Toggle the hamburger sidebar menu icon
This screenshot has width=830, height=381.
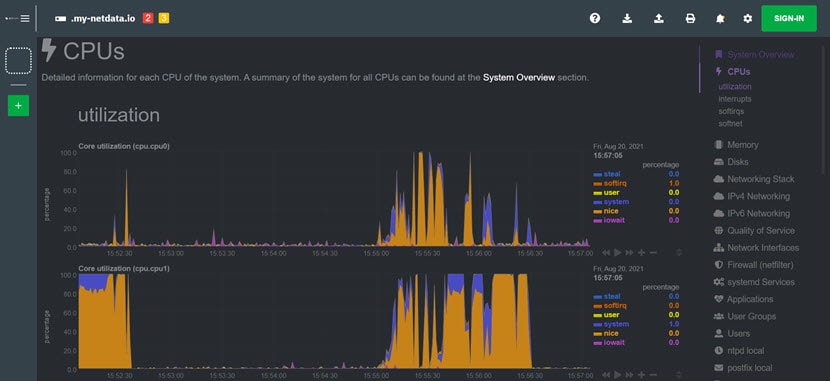pyautogui.click(x=25, y=19)
